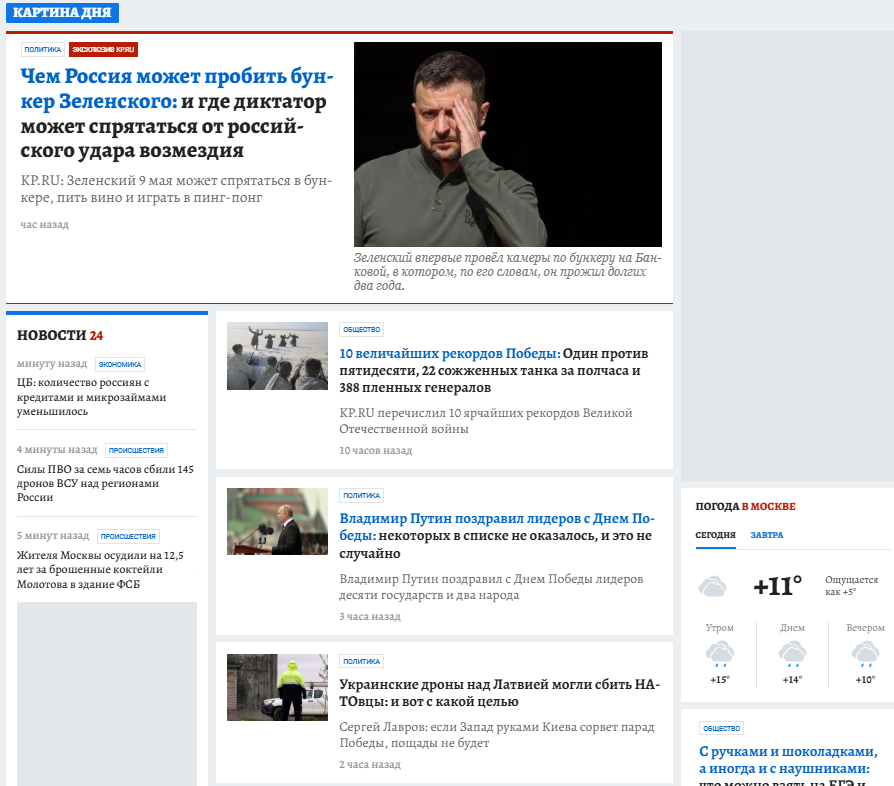Select the Сегодня weather tab
The height and width of the screenshot is (786, 894).
pos(716,535)
